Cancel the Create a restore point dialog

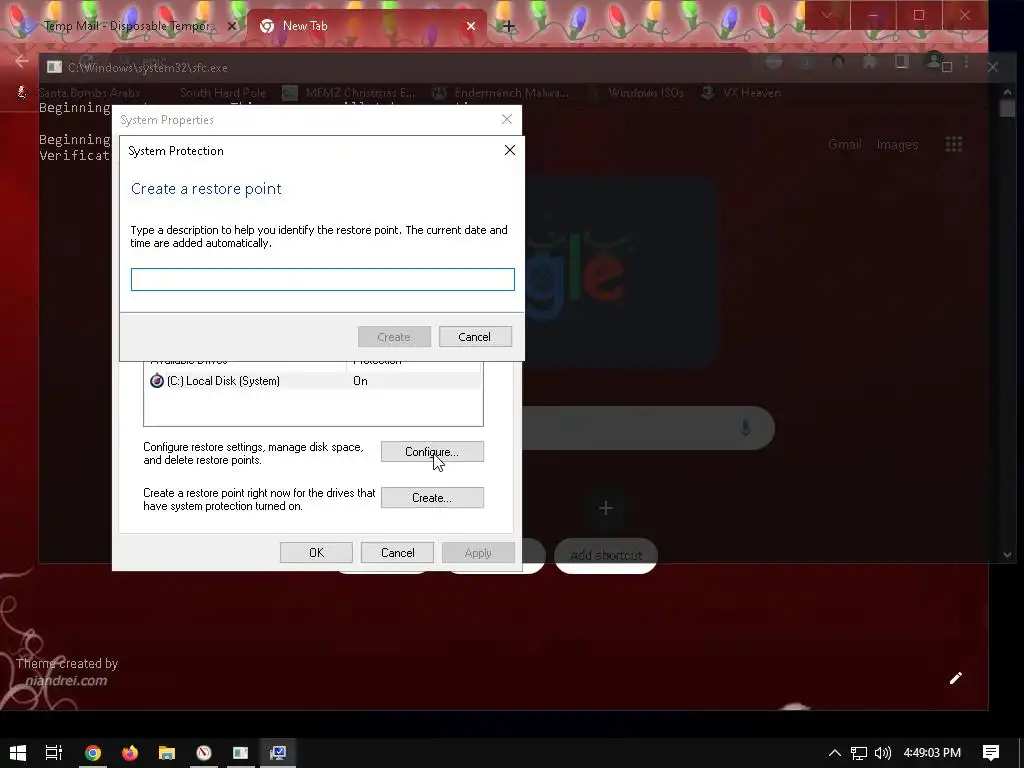[x=475, y=337]
